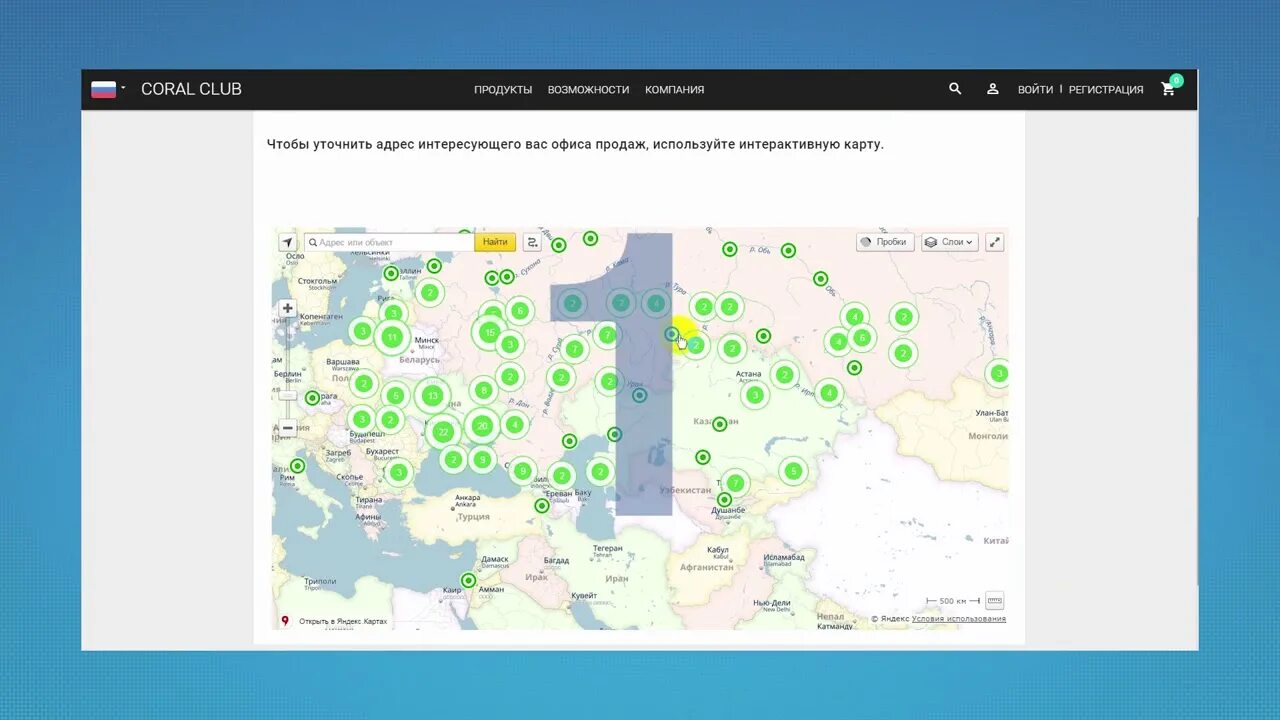This screenshot has height=720, width=1280.
Task: Click the office cluster marked 22
Action: click(443, 432)
